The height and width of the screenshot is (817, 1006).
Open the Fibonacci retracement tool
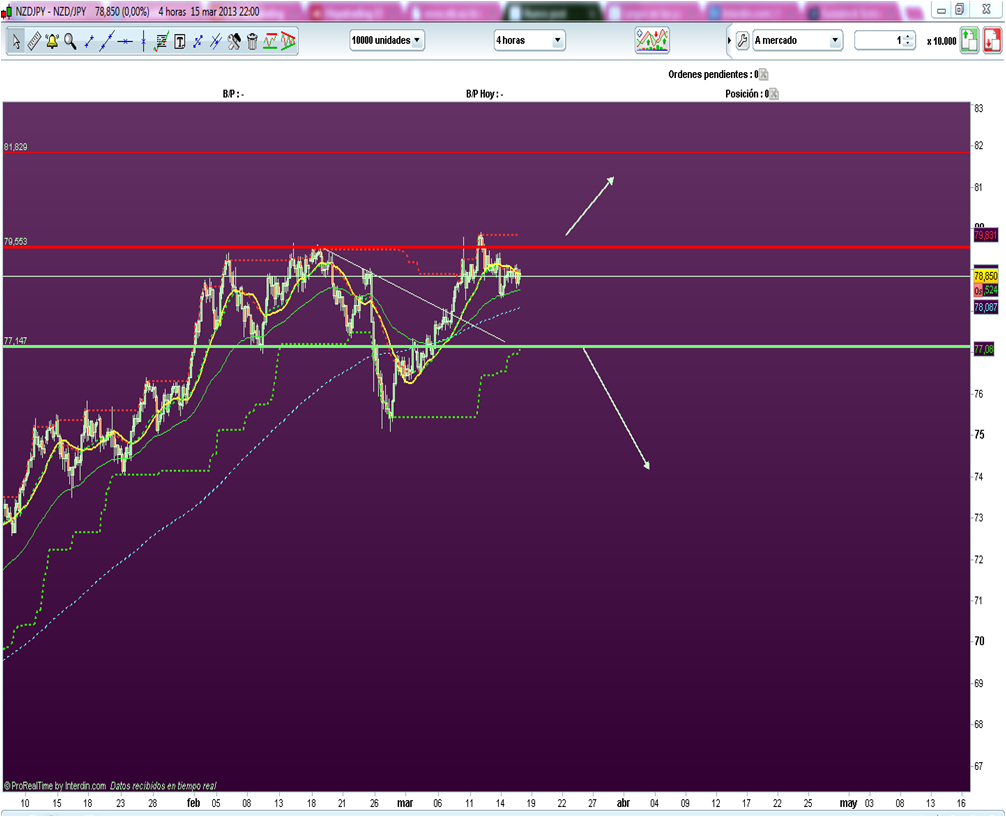click(161, 41)
